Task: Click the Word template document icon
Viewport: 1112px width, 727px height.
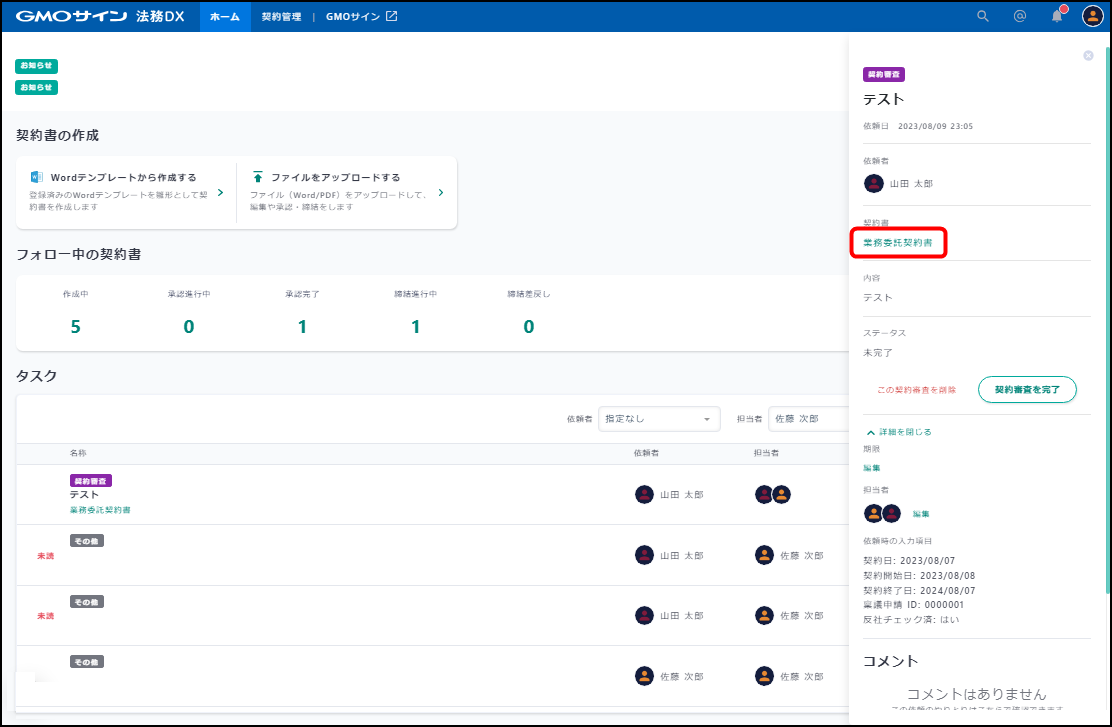Action: coord(37,177)
